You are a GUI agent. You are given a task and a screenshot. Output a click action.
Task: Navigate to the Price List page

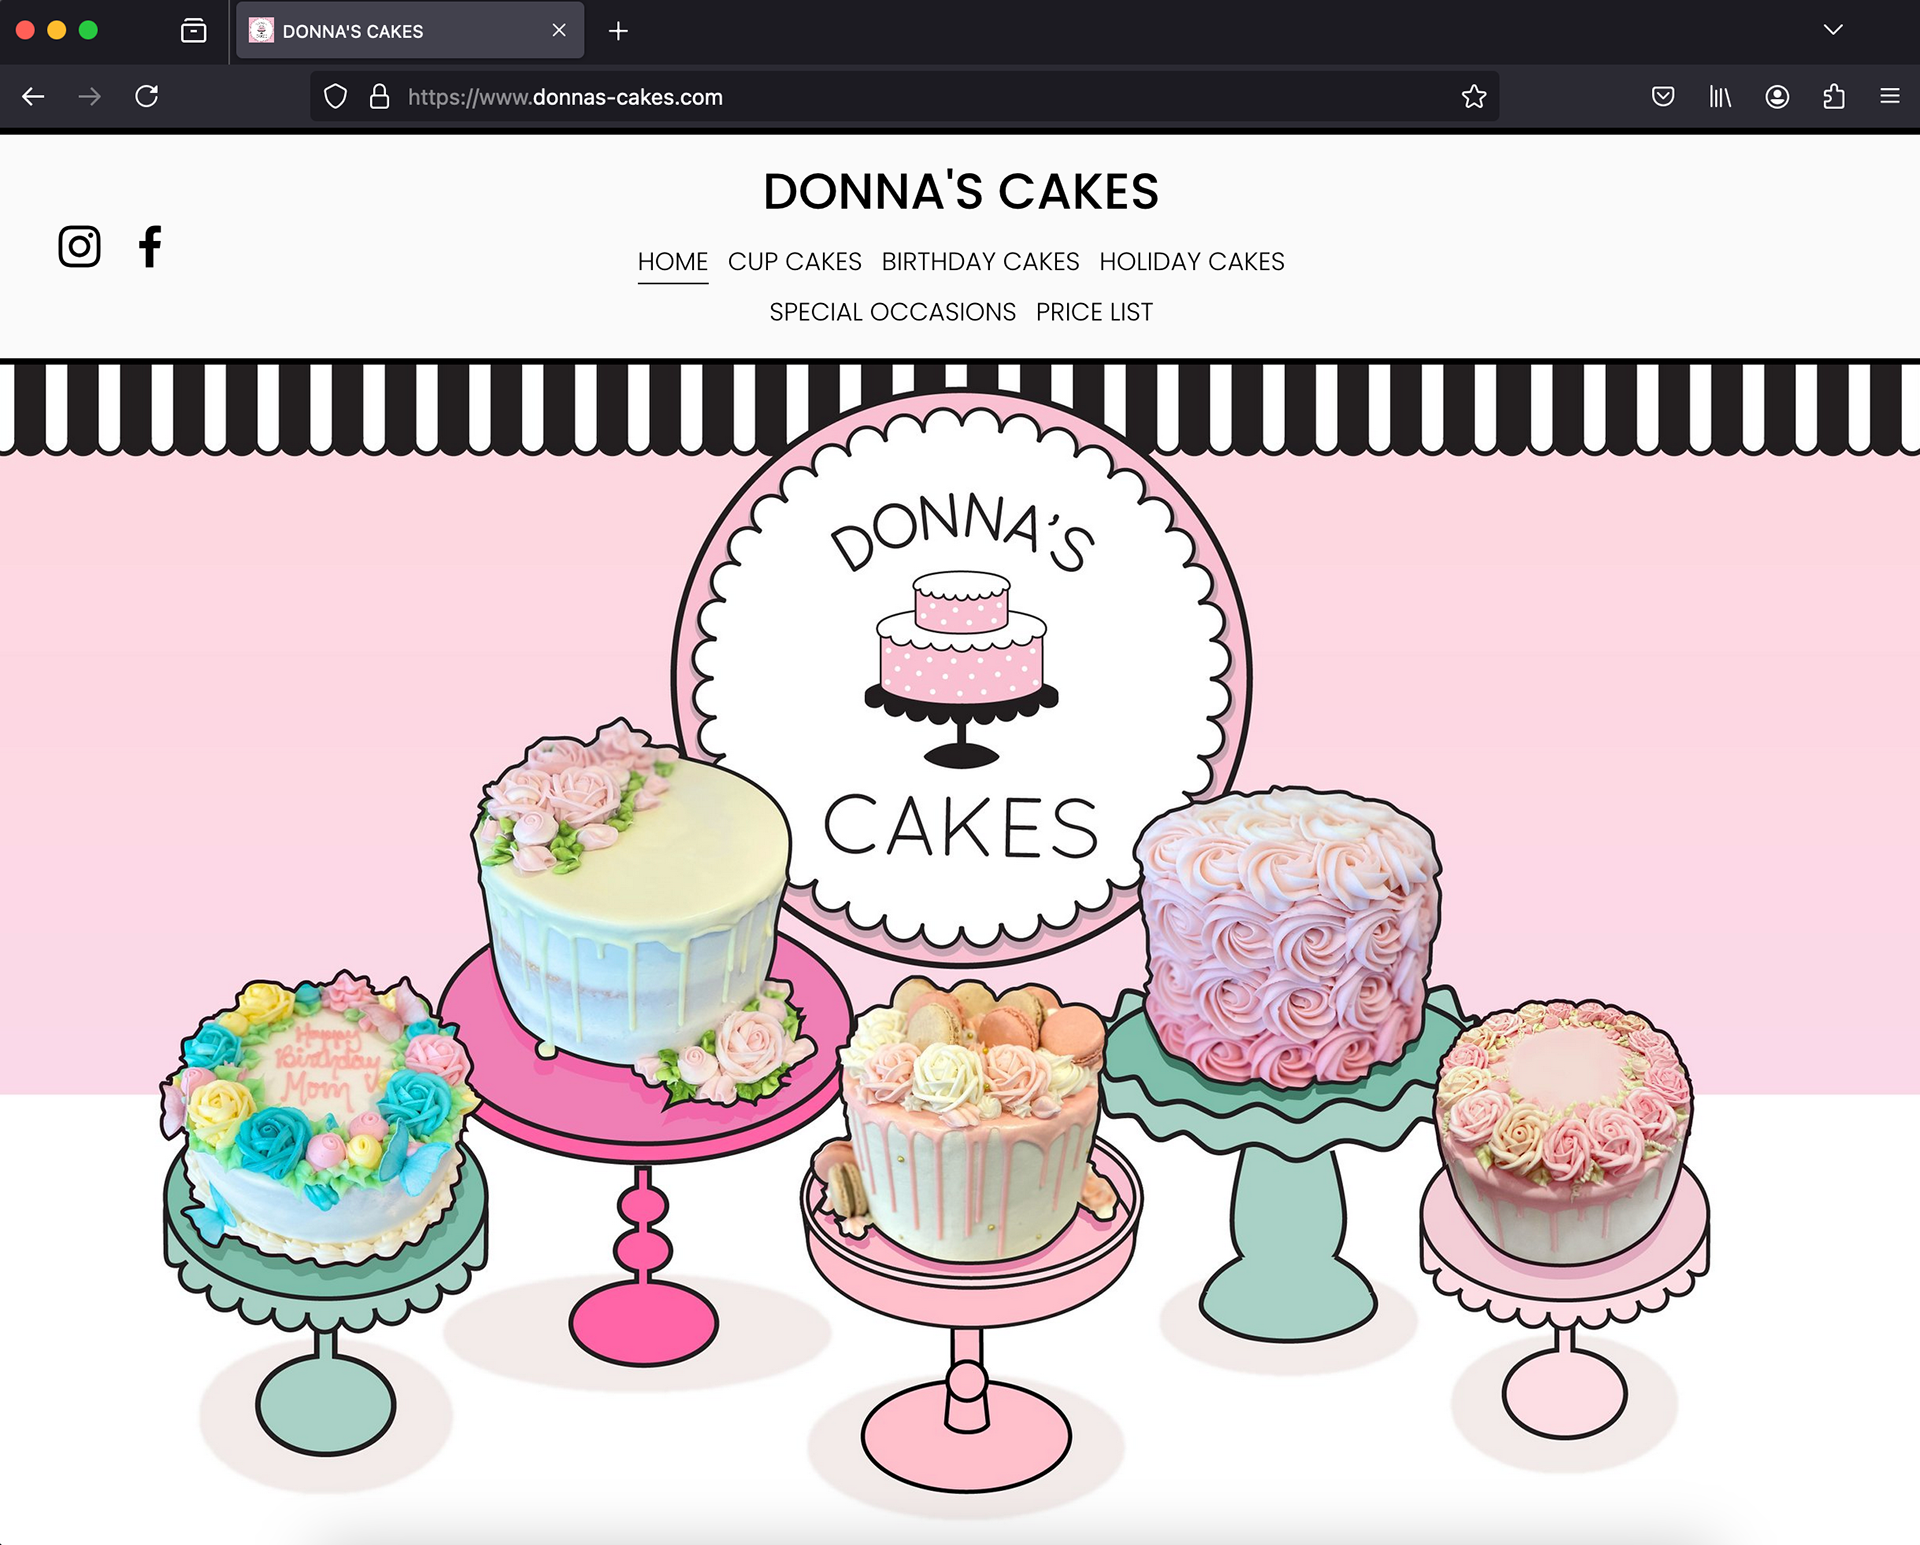[1094, 313]
